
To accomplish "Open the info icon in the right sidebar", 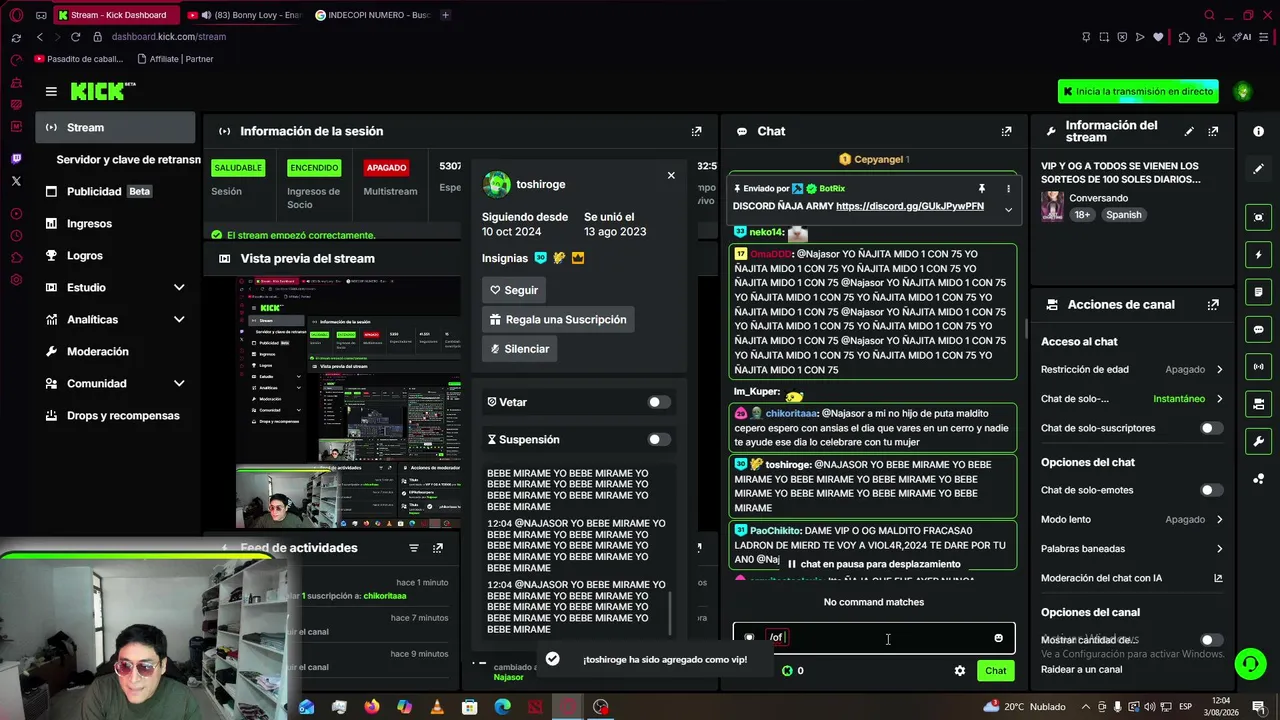I will tap(1258, 132).
